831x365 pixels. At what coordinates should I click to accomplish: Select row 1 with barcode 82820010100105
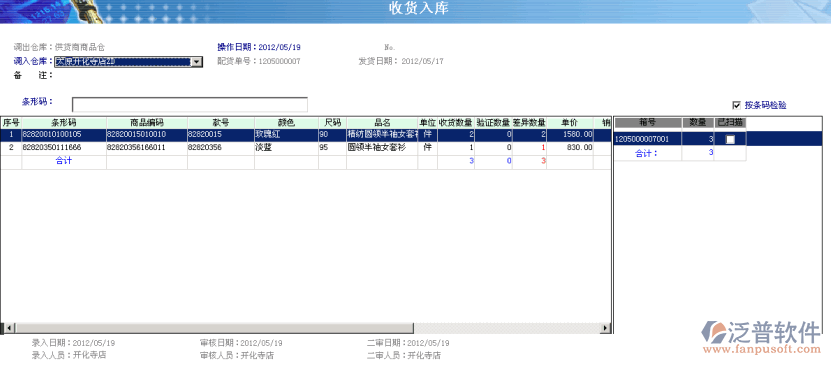305,135
